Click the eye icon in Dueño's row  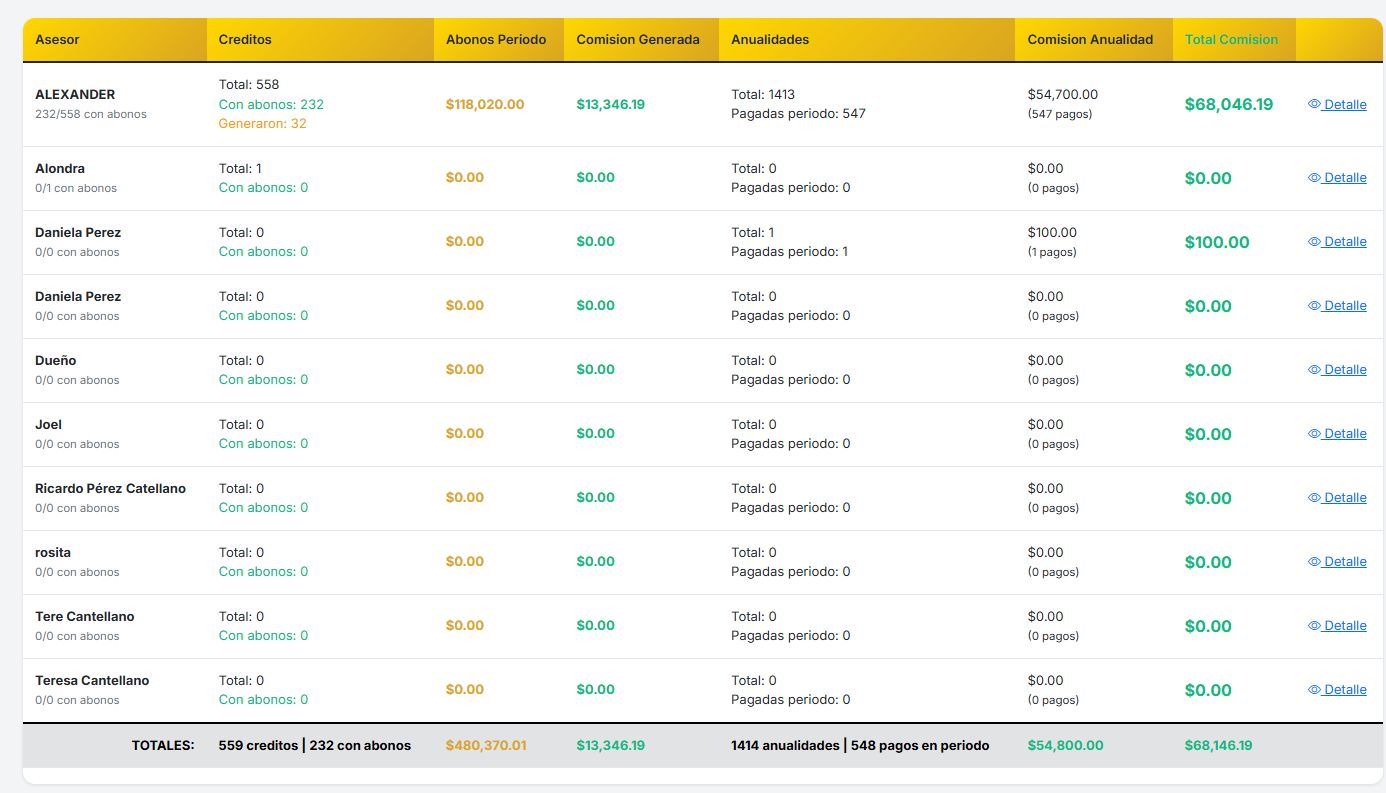(x=1314, y=369)
